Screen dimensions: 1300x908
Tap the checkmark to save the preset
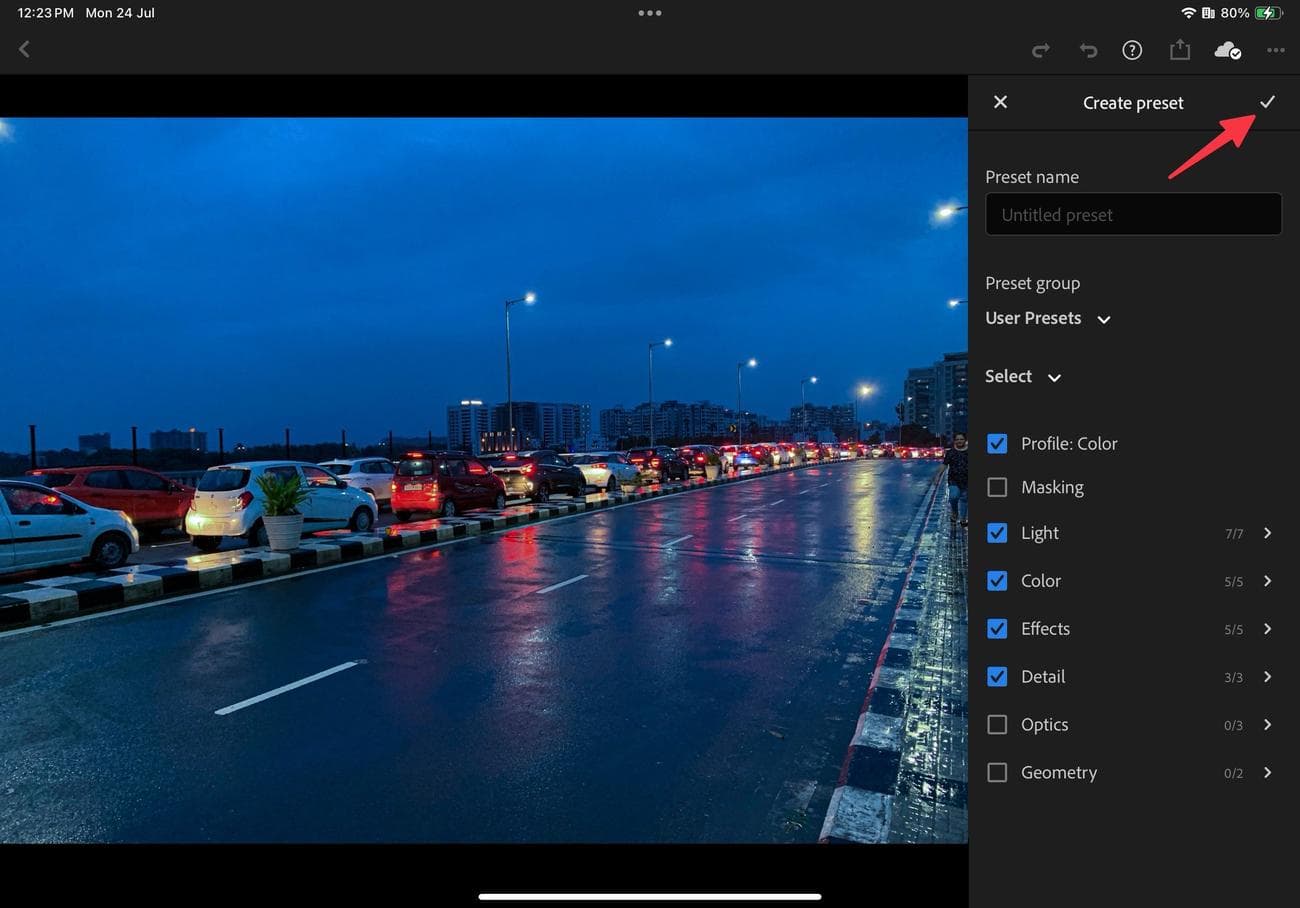coord(1268,102)
